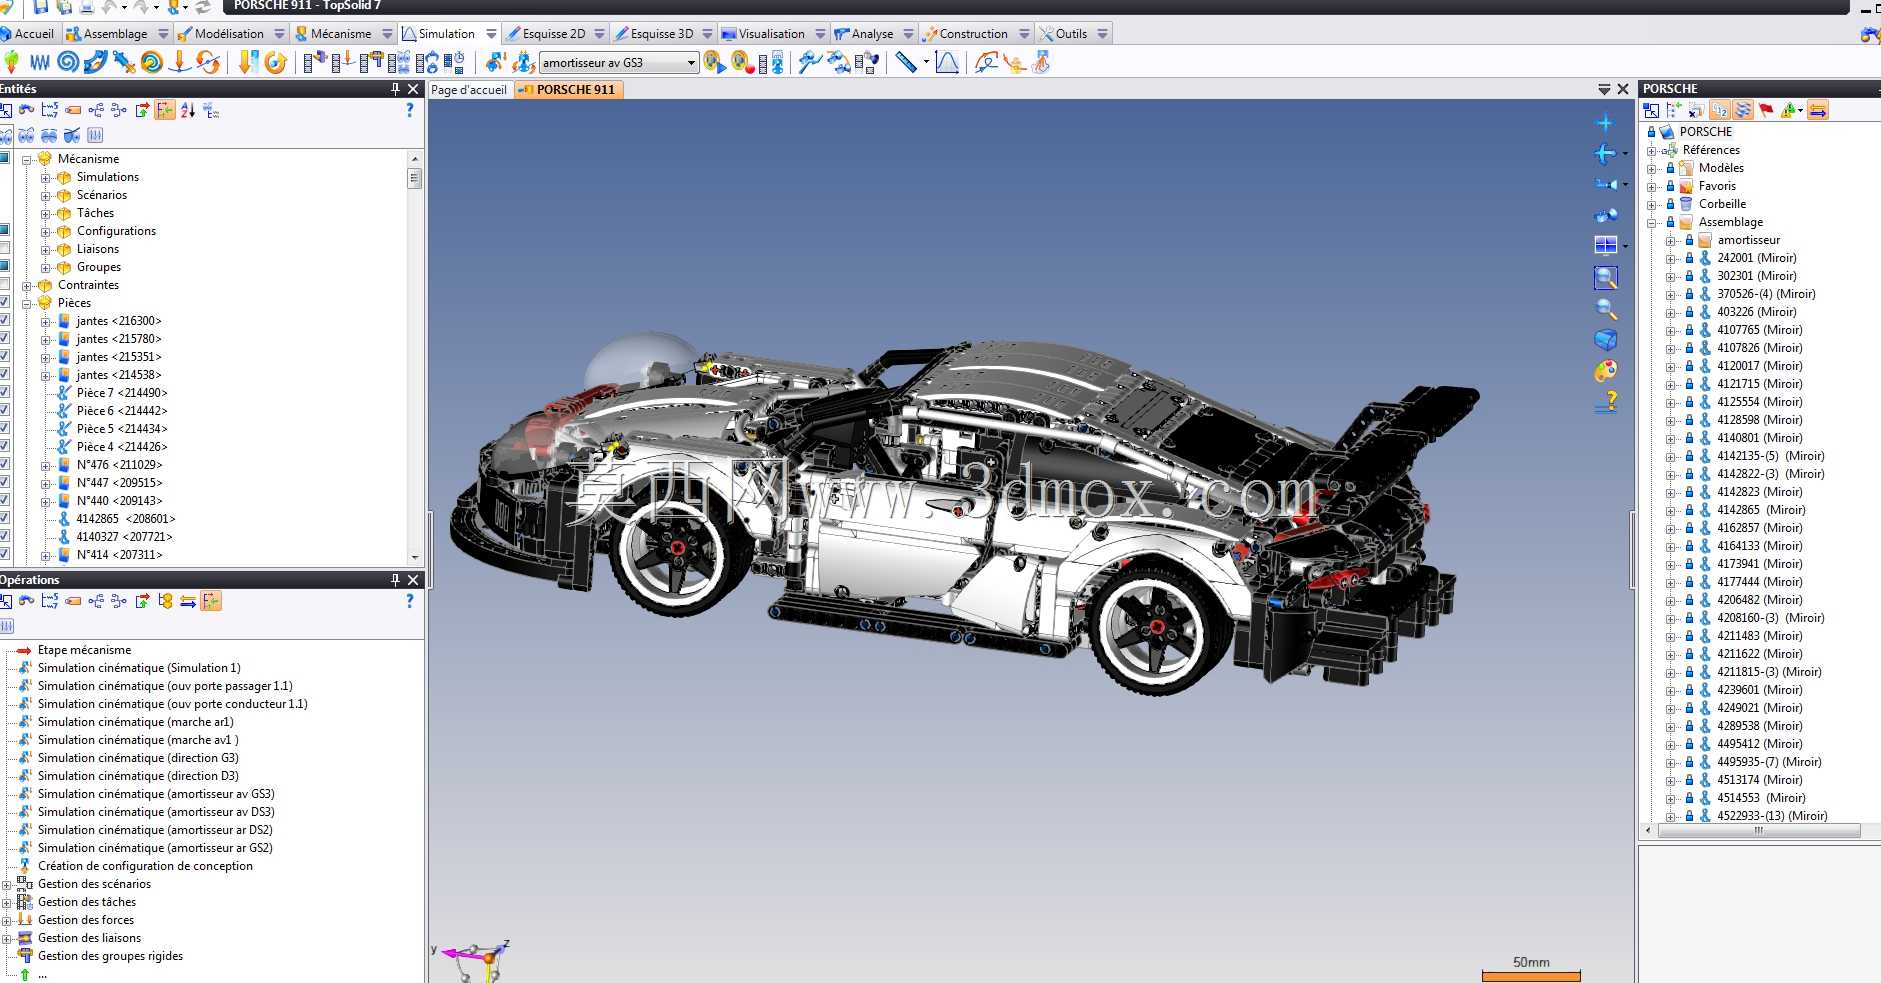Screen dimensions: 1881x983
Task: Expand the amortisseur node in PORSCHE tree
Action: point(1671,241)
